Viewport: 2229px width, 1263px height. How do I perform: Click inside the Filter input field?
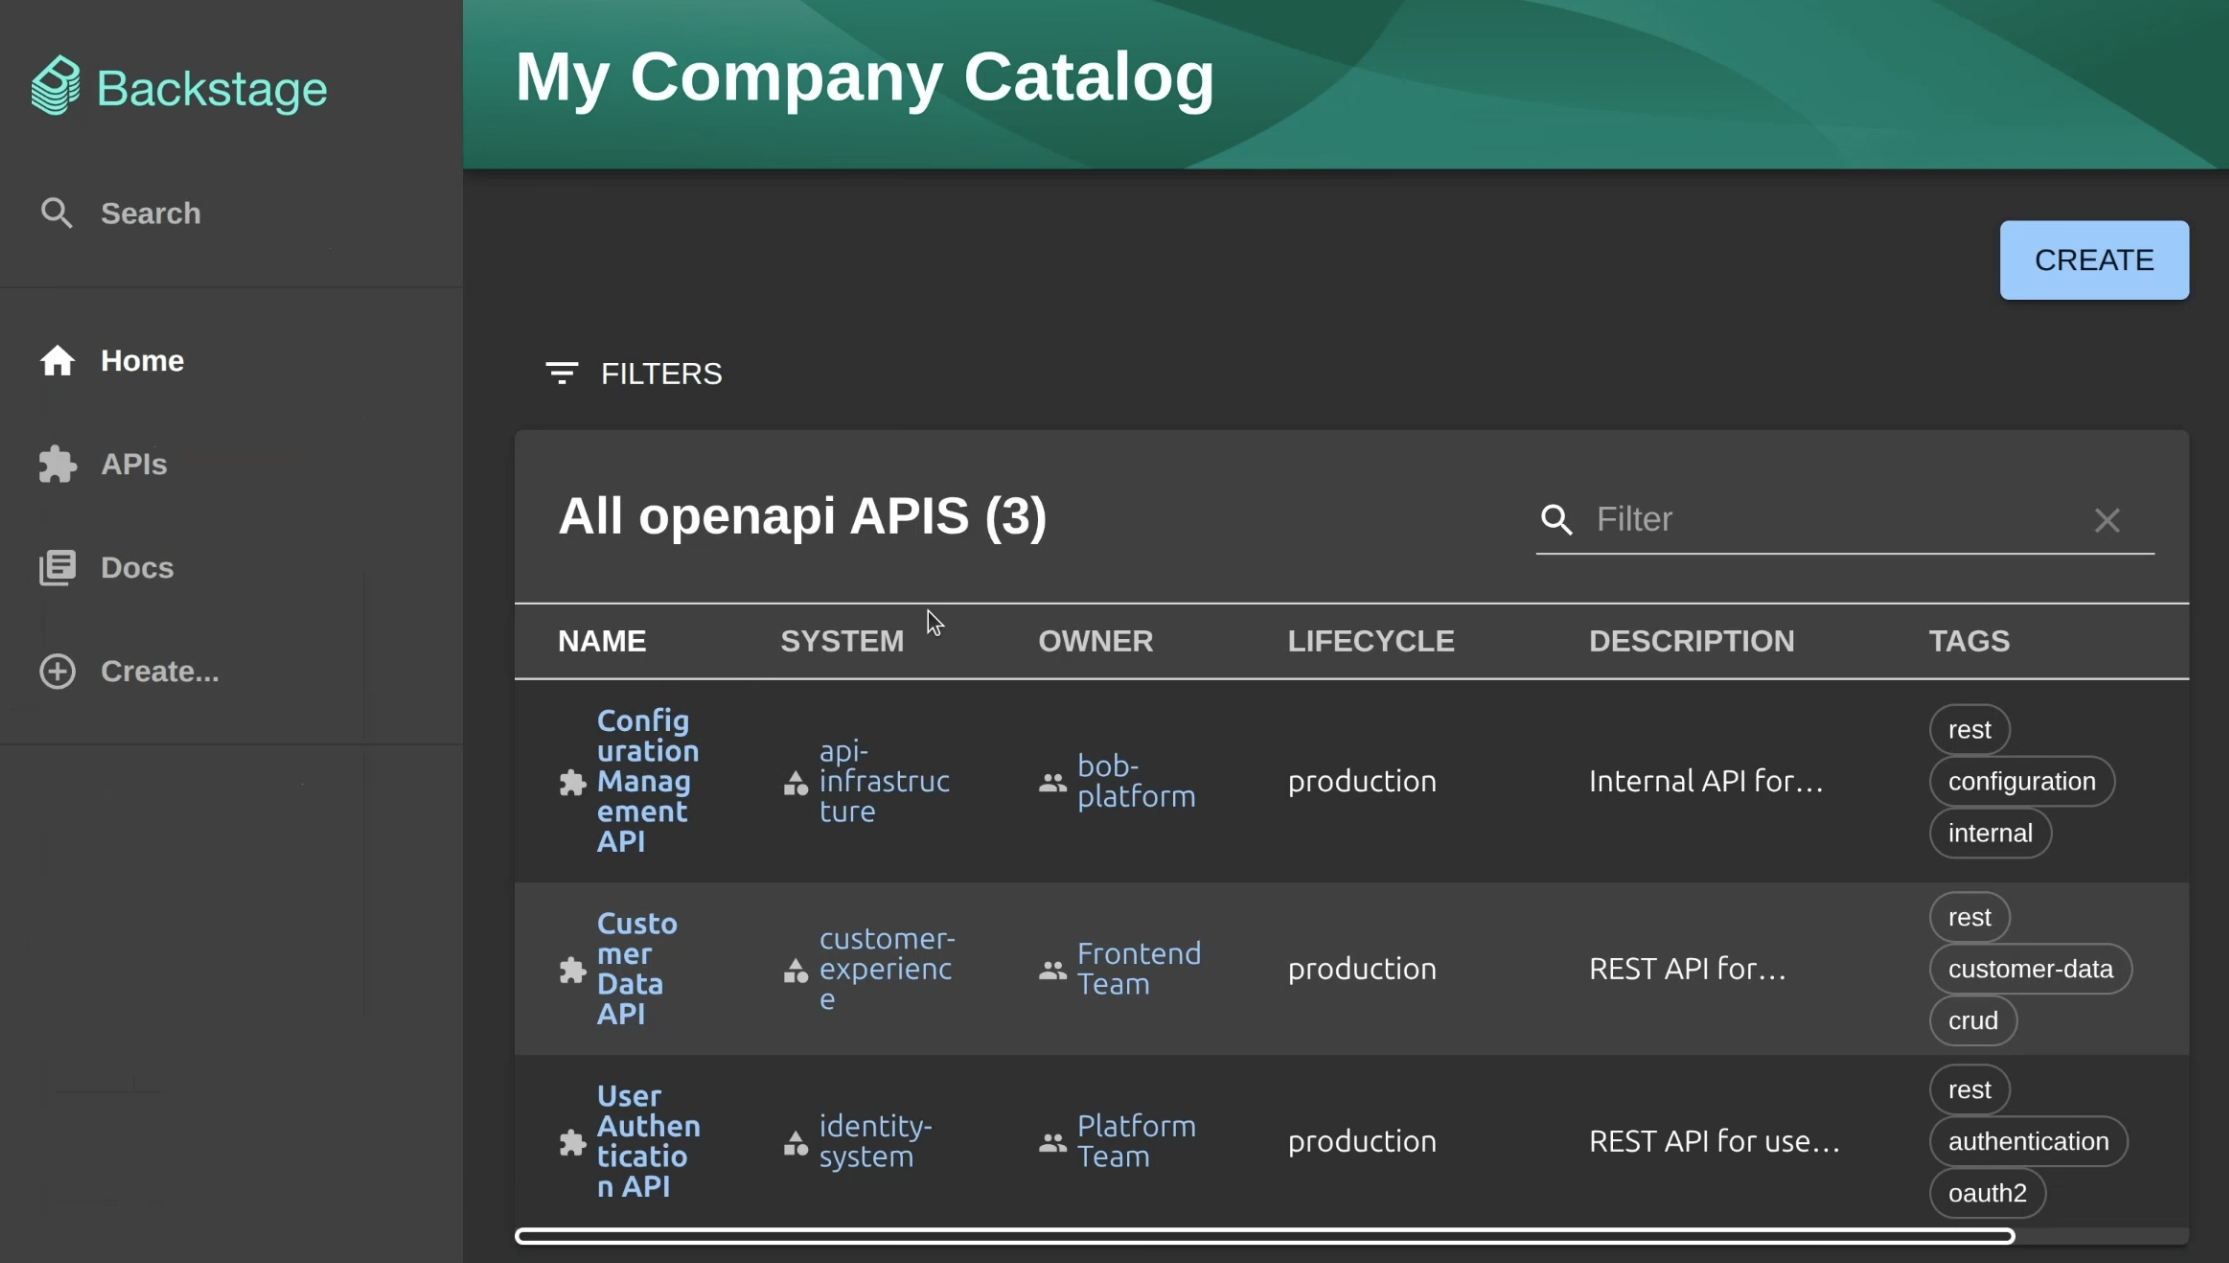pos(1800,519)
